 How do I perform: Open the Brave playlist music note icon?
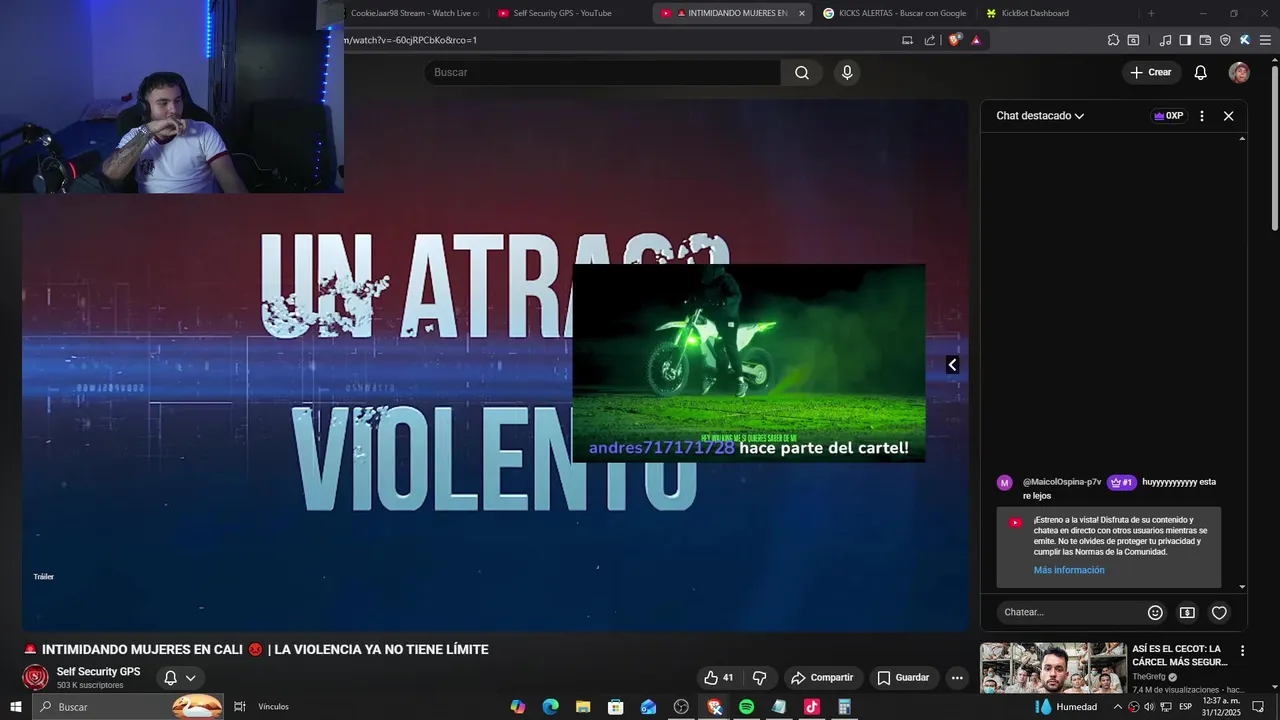point(1165,40)
